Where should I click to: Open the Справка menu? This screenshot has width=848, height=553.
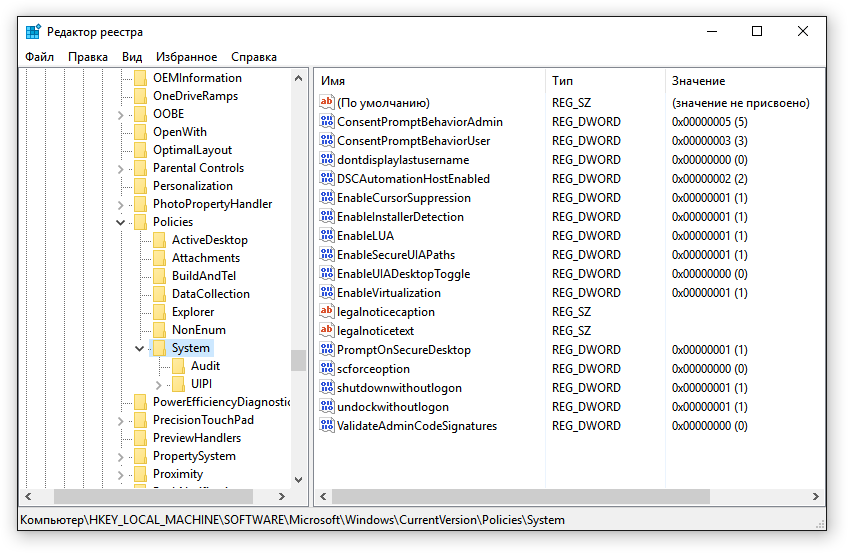(x=254, y=57)
